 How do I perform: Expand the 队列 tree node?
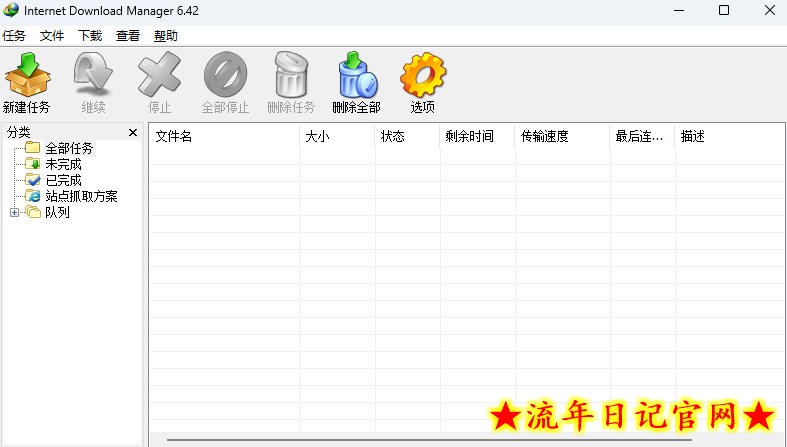click(14, 212)
